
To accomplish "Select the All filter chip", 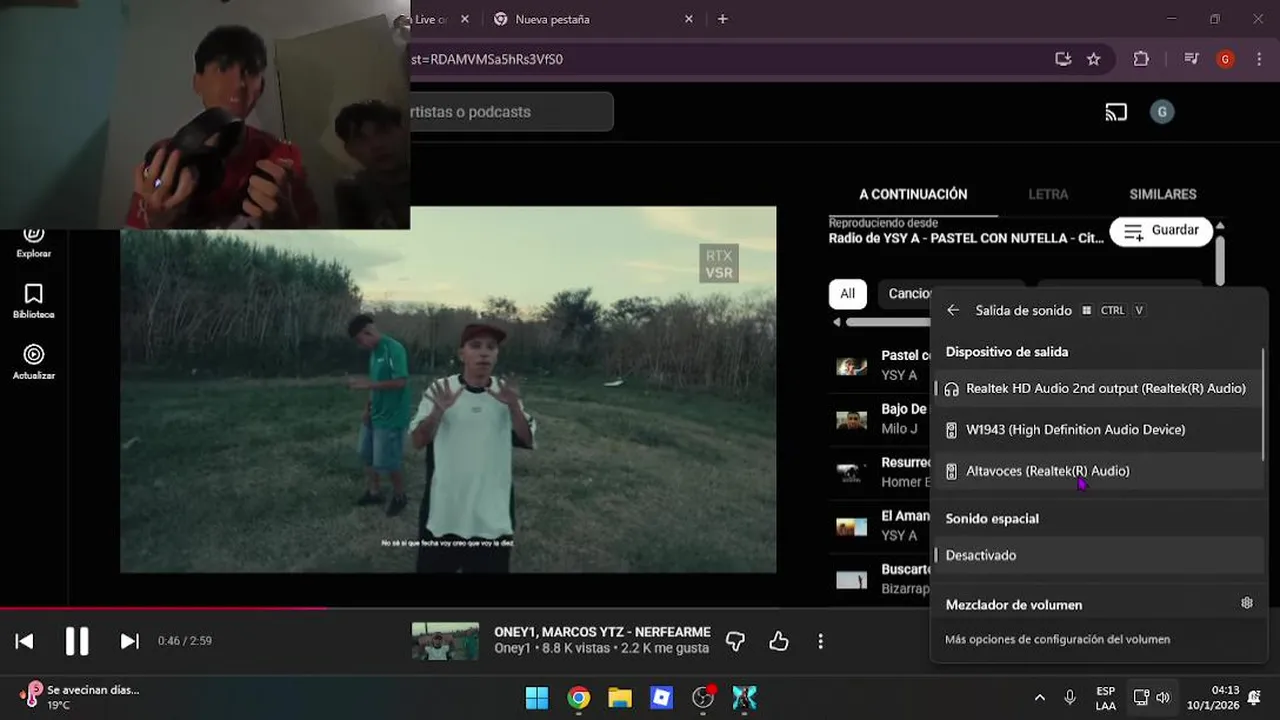I will pos(847,293).
